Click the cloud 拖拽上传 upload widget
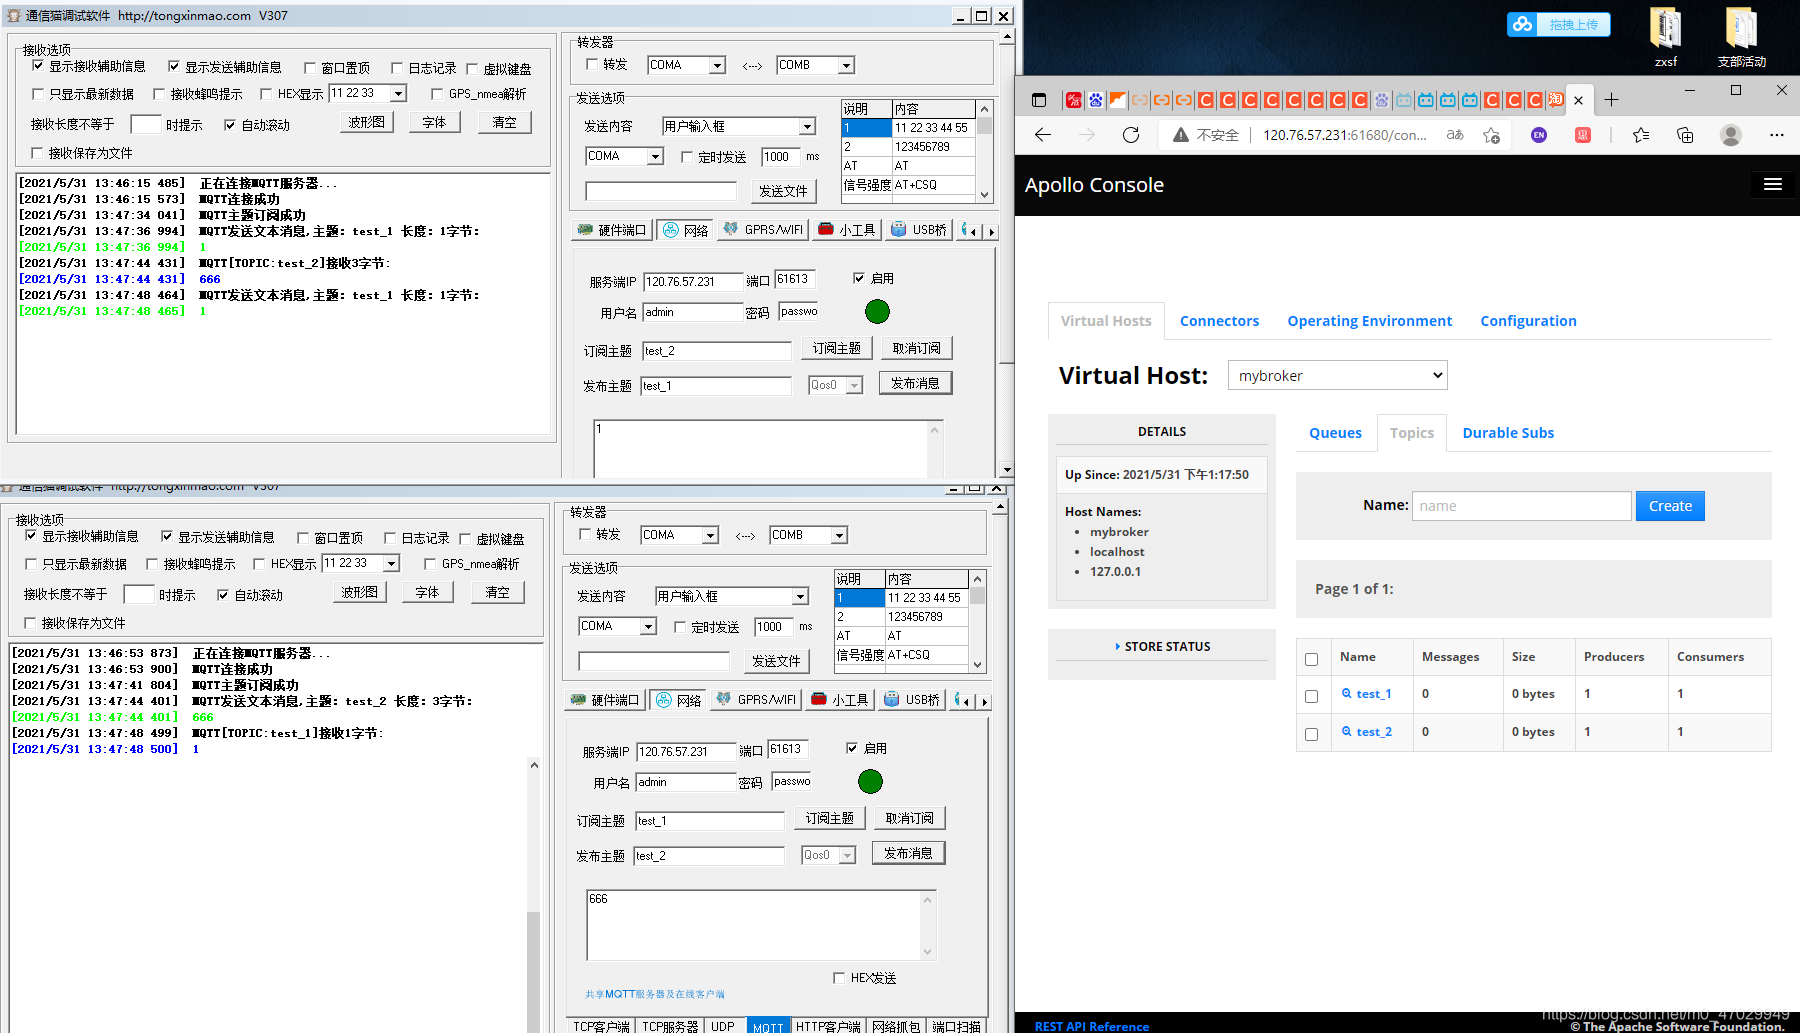Image resolution: width=1800 pixels, height=1033 pixels. click(x=1559, y=24)
